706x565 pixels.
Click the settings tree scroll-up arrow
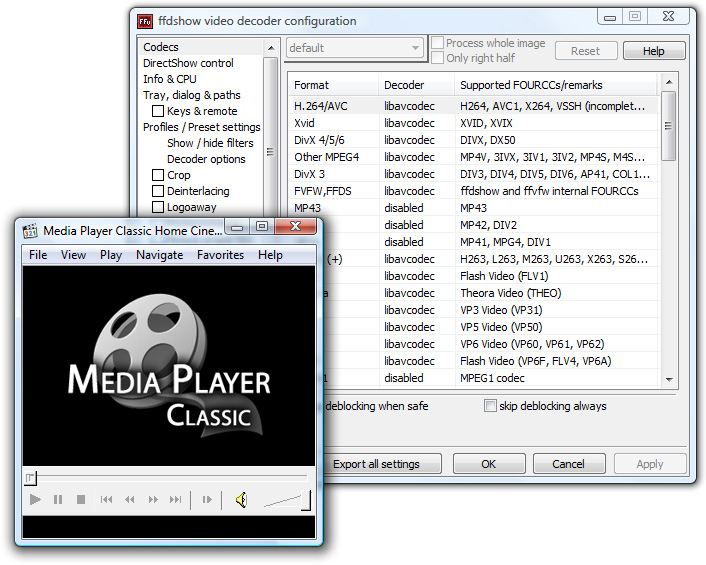(271, 48)
